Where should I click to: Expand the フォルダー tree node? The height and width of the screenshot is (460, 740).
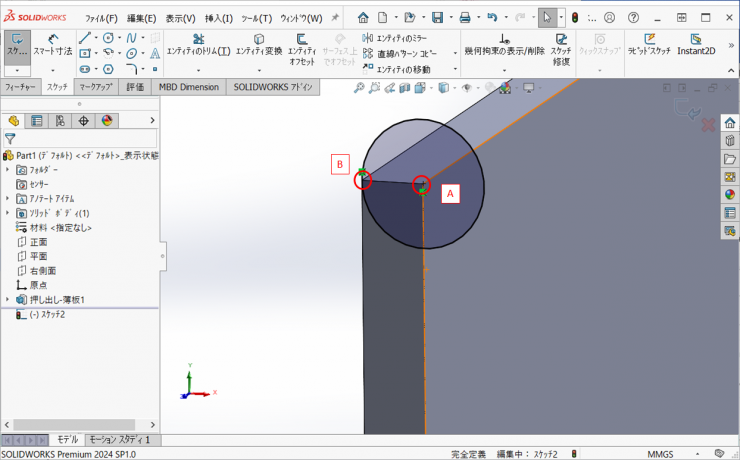(x=7, y=171)
